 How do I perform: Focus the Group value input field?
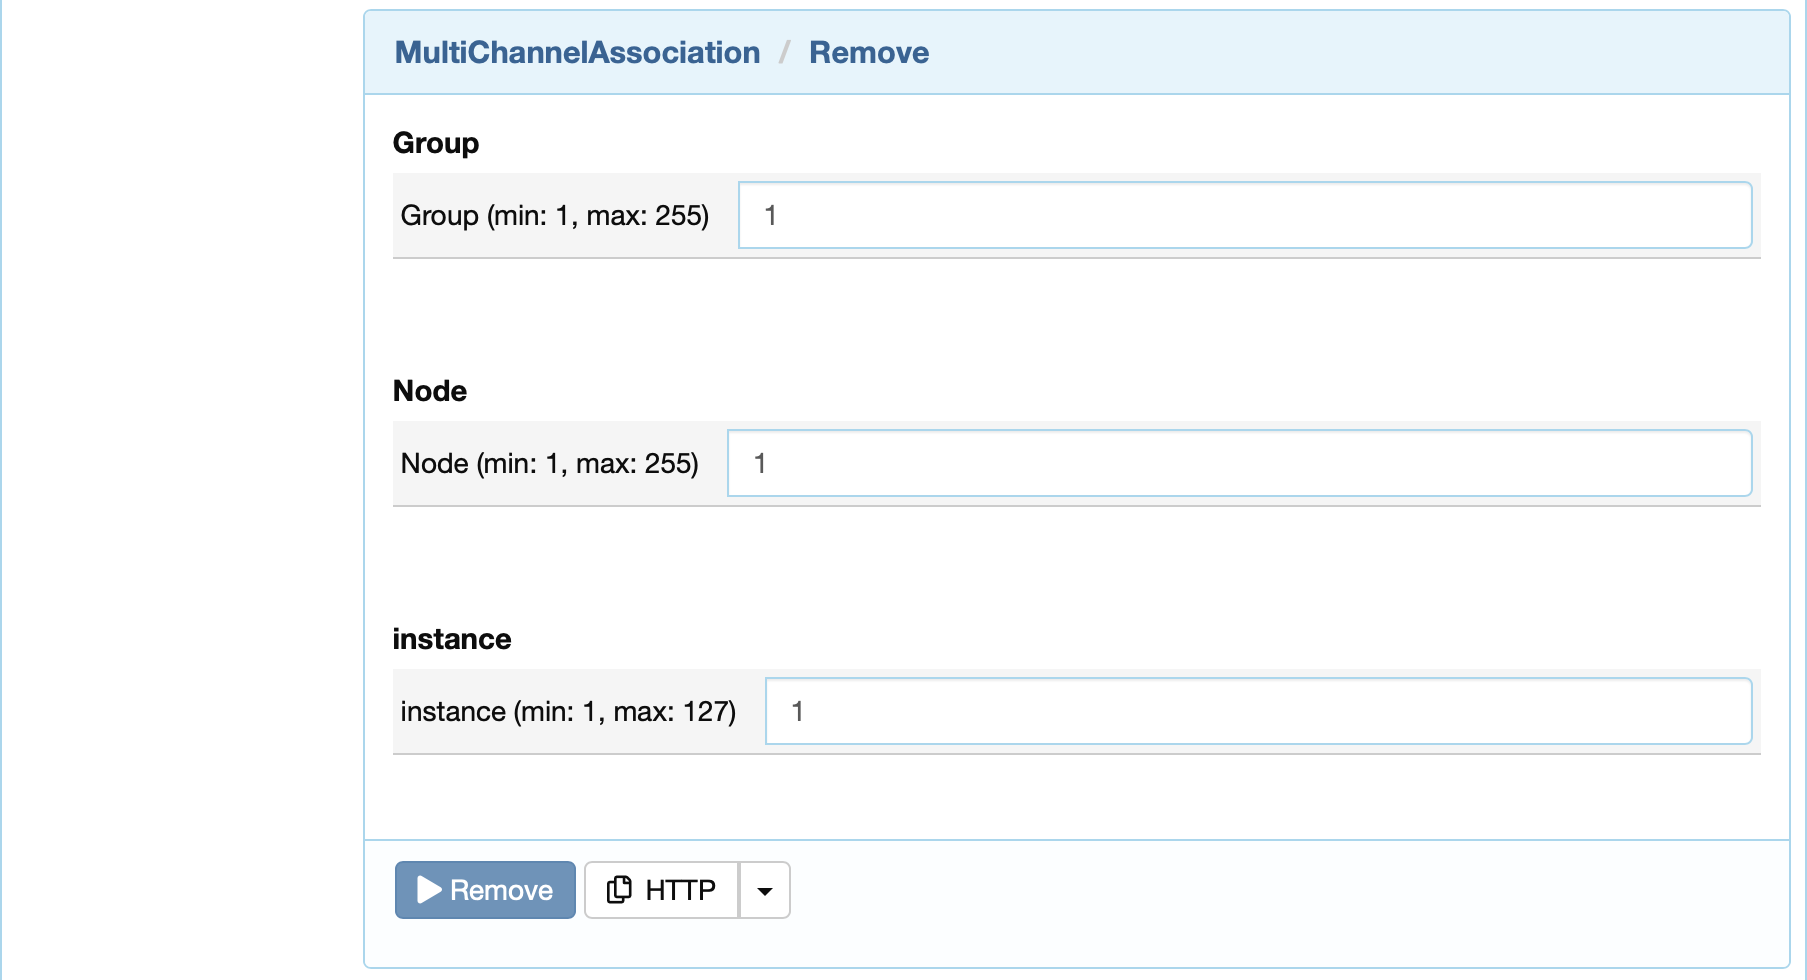coord(1245,215)
